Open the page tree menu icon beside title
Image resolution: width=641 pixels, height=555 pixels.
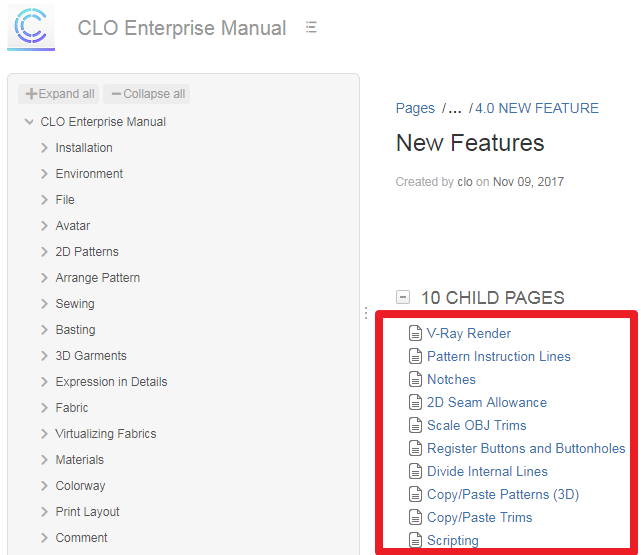pos(311,28)
